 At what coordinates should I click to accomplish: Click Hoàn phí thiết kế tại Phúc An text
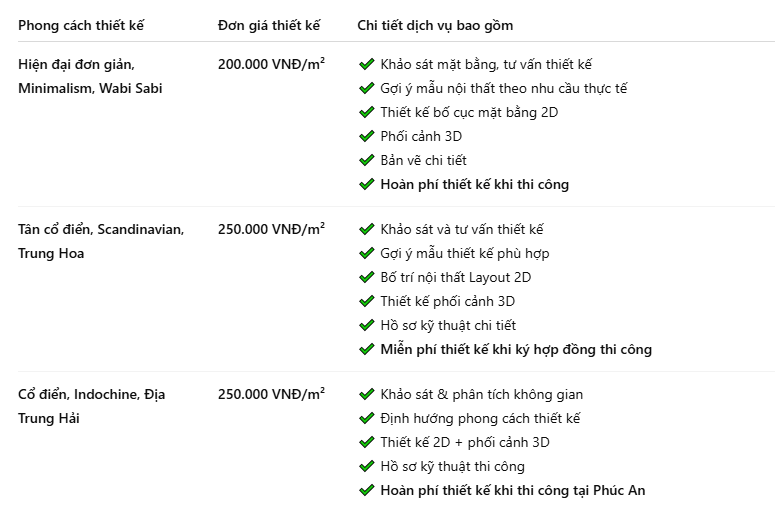(x=513, y=490)
